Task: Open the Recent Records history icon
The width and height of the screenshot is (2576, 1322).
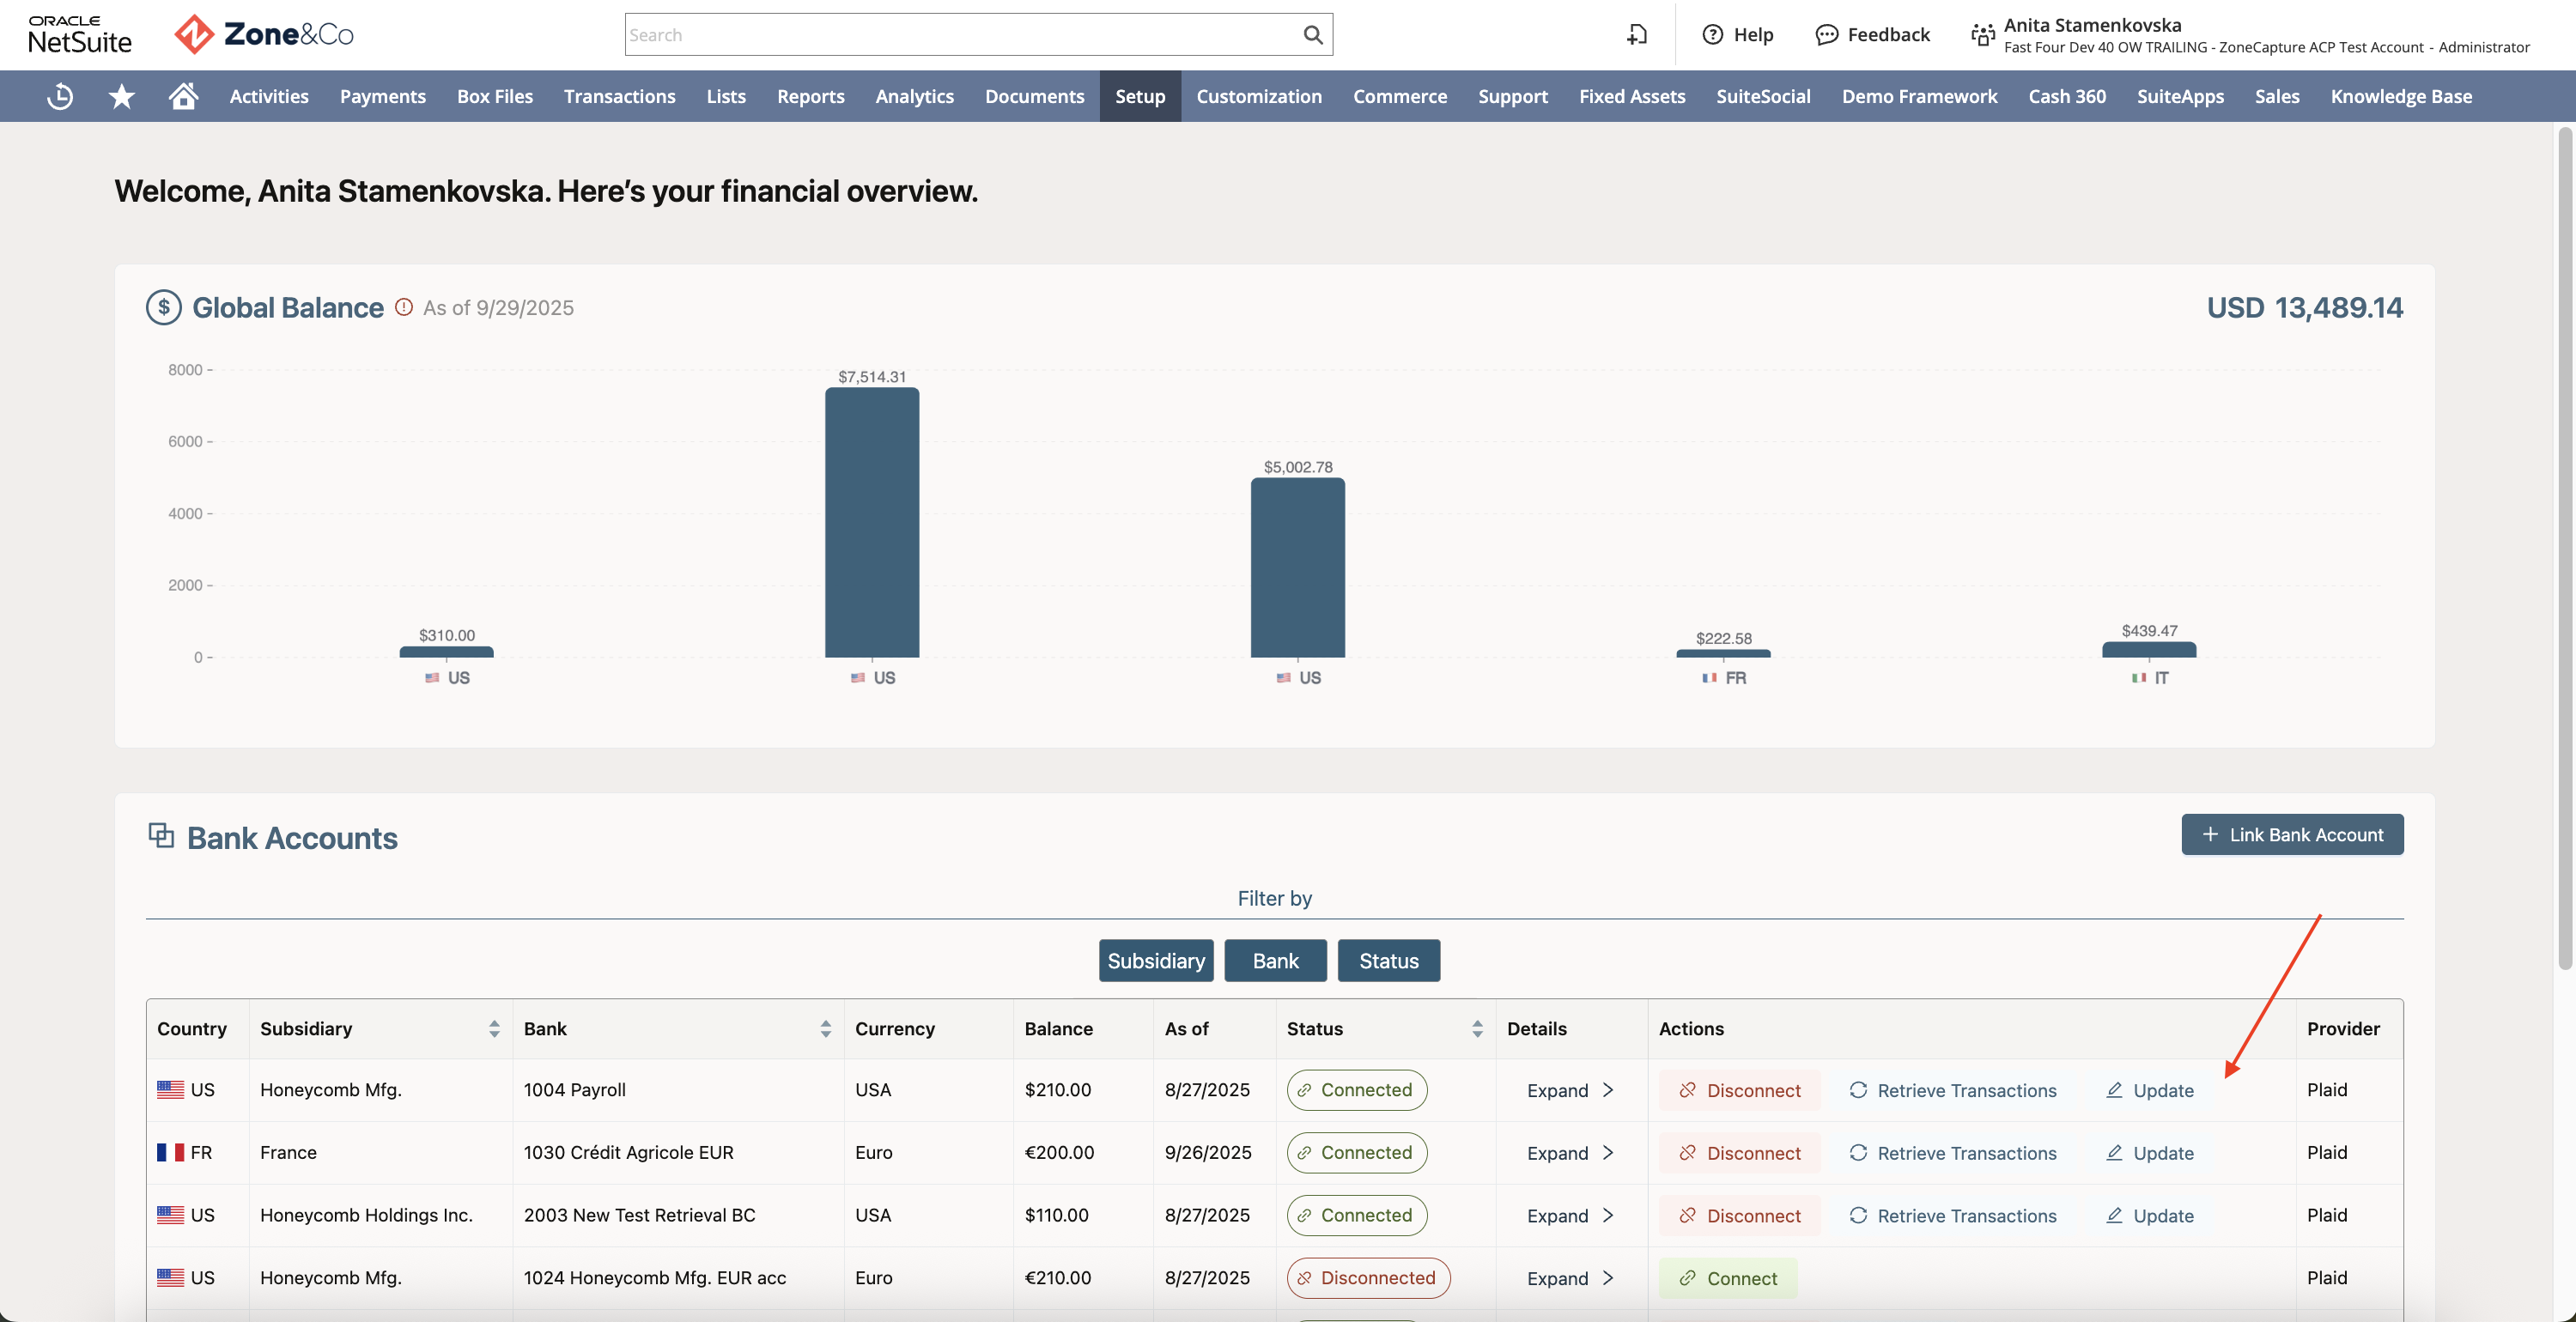Action: pyautogui.click(x=60, y=96)
